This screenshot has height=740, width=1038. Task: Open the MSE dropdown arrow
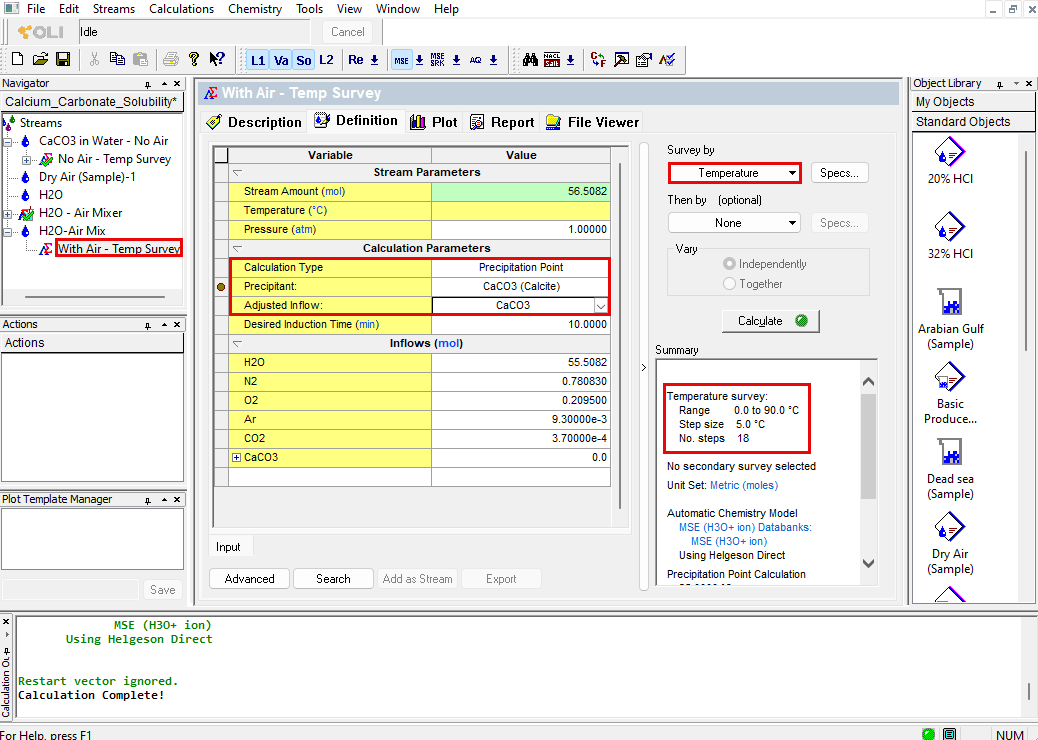419,60
